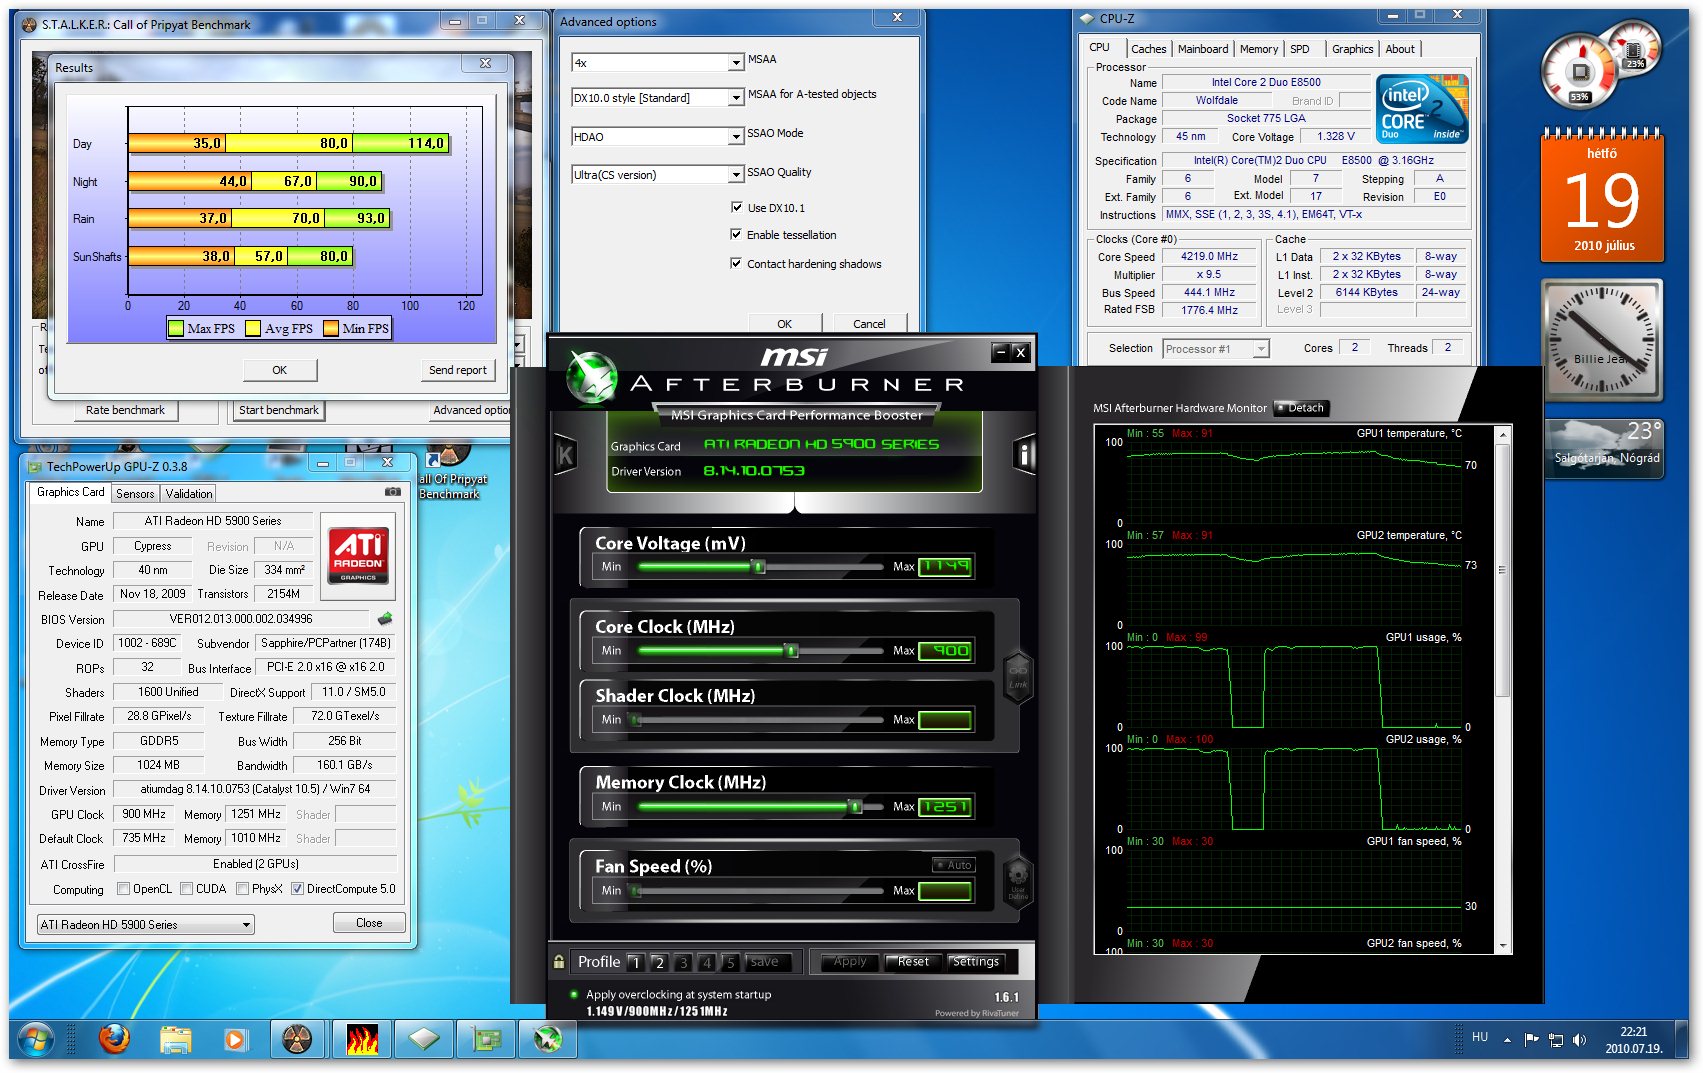Launch Windows Media Player taskbar icon
The height and width of the screenshot is (1073, 1703).
pos(235,1040)
